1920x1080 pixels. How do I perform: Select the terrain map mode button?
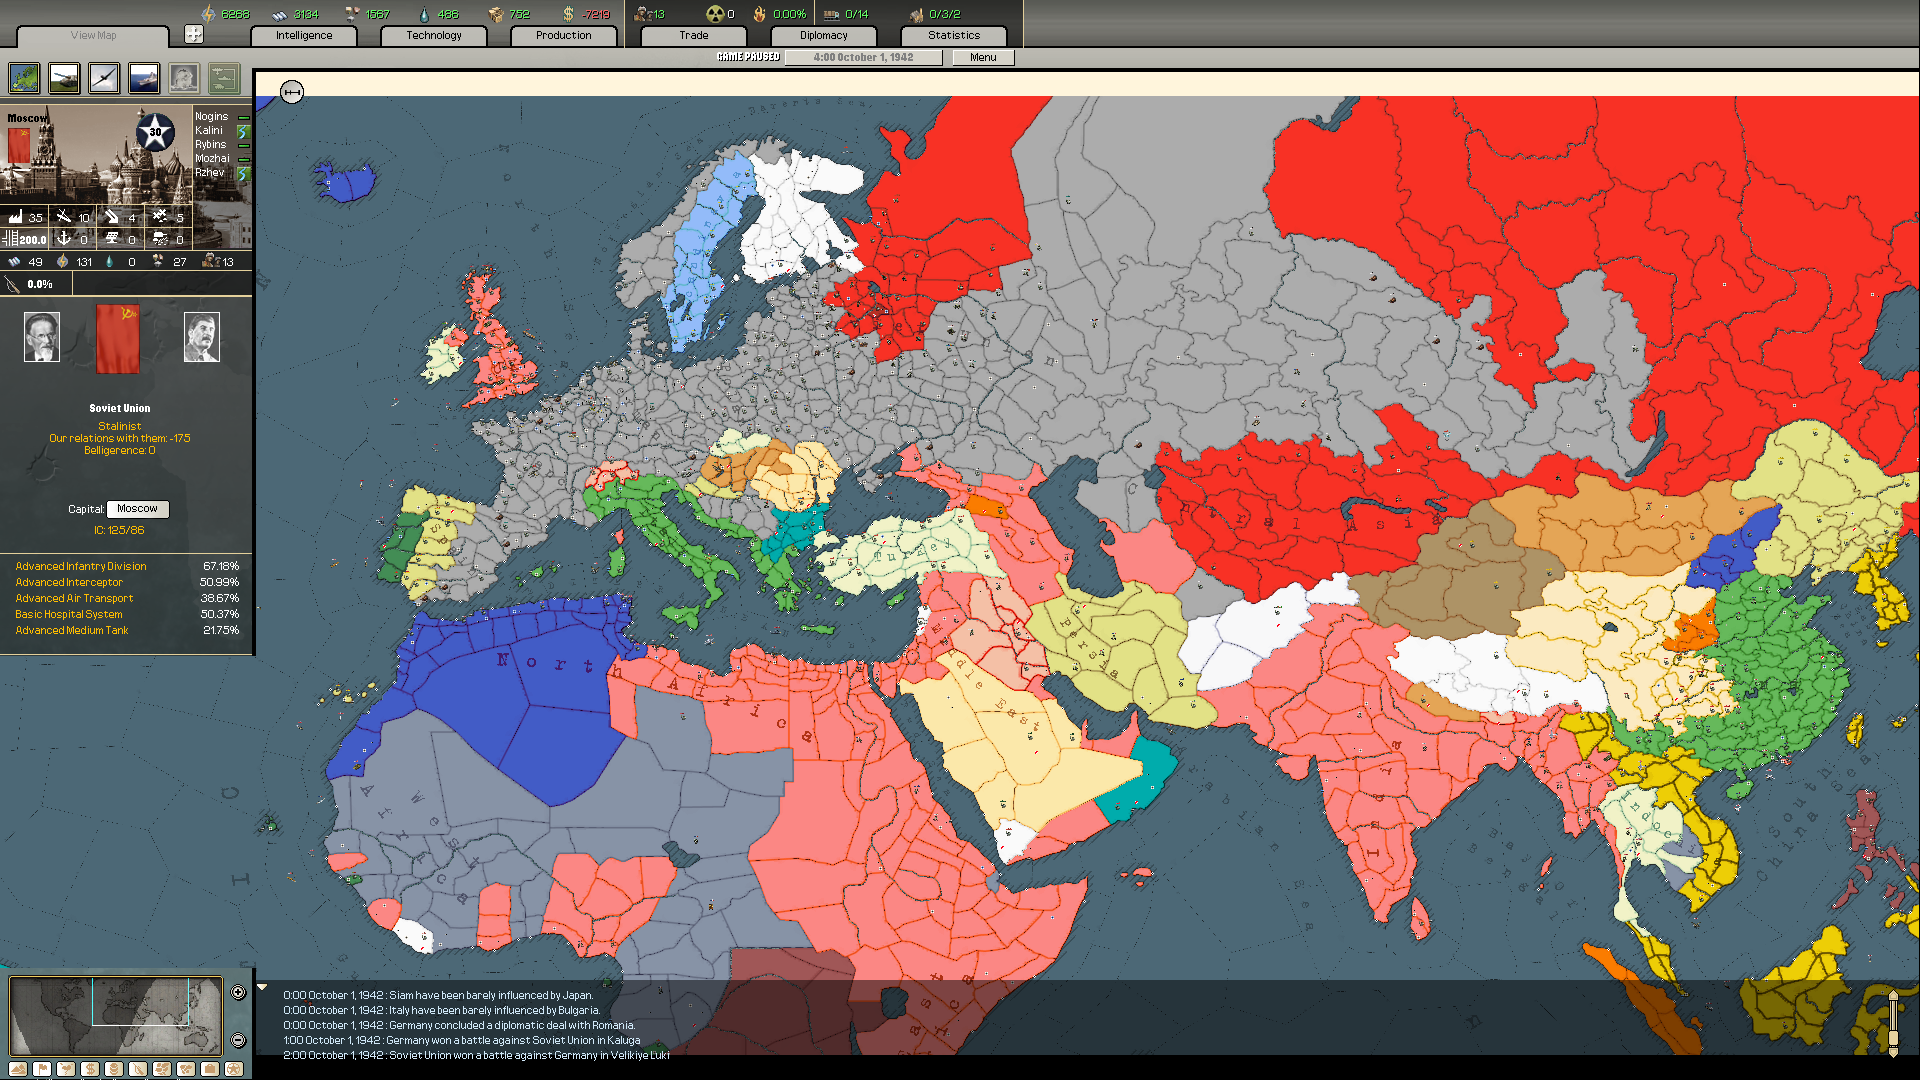18,1069
